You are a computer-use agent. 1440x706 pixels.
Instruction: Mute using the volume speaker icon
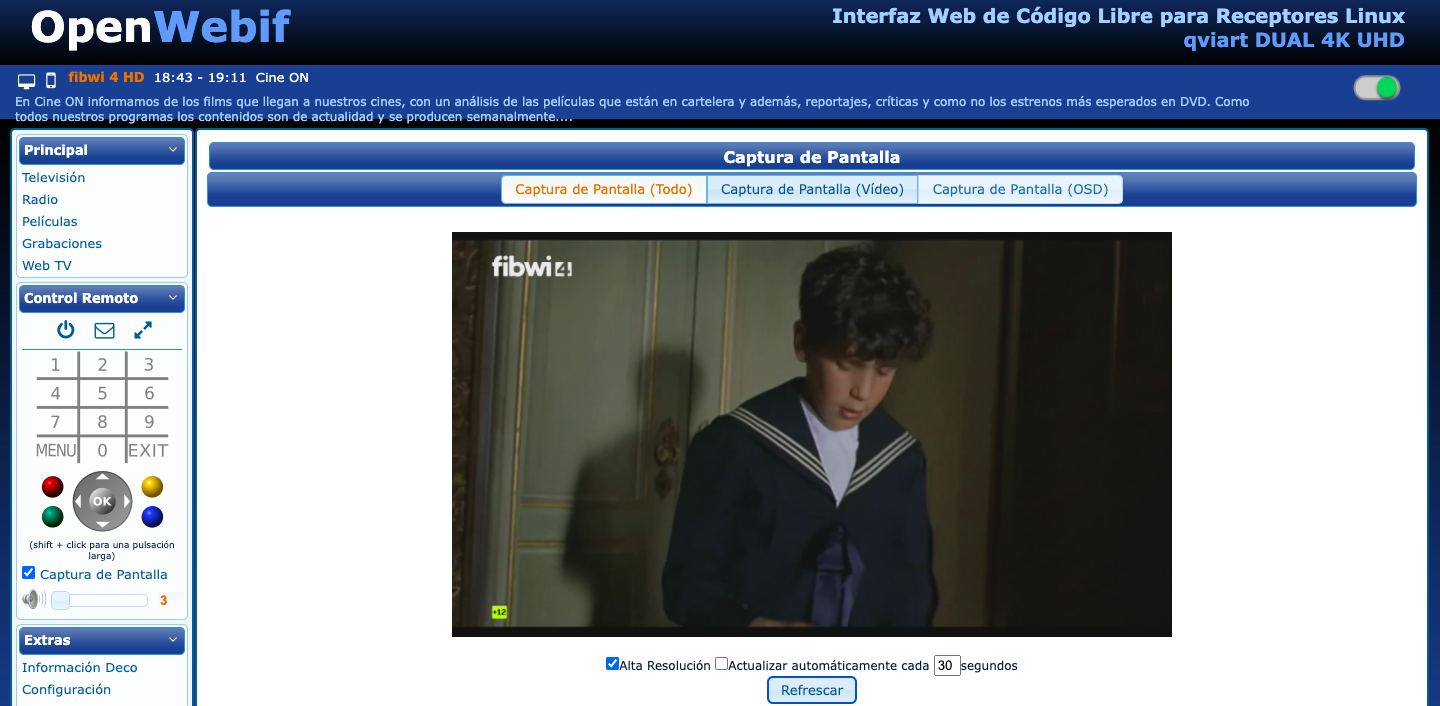(x=32, y=600)
